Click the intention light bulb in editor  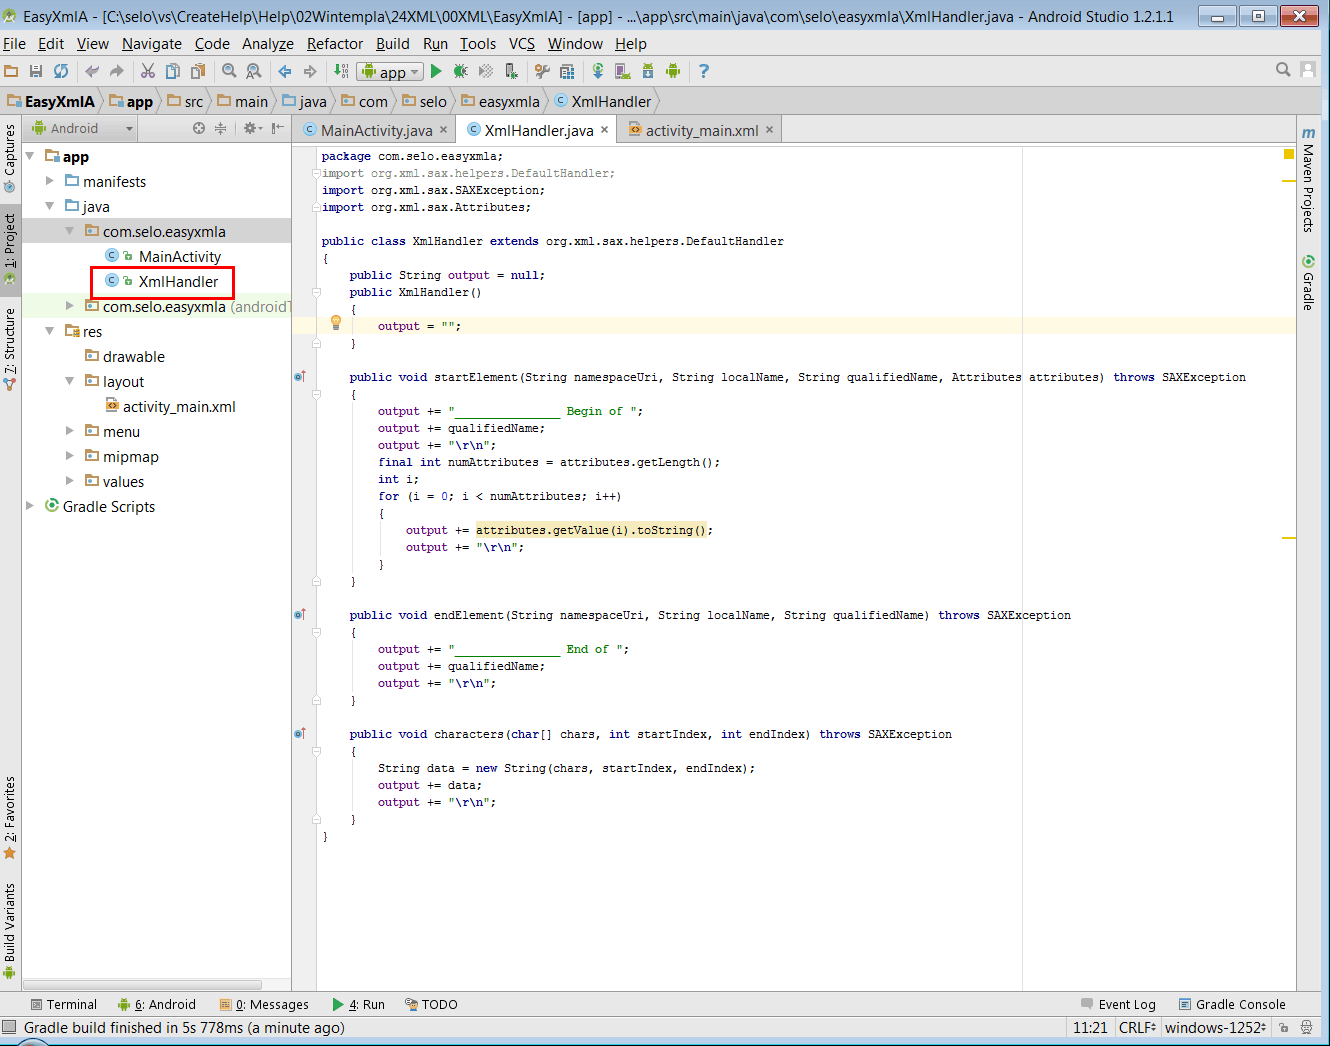336,323
